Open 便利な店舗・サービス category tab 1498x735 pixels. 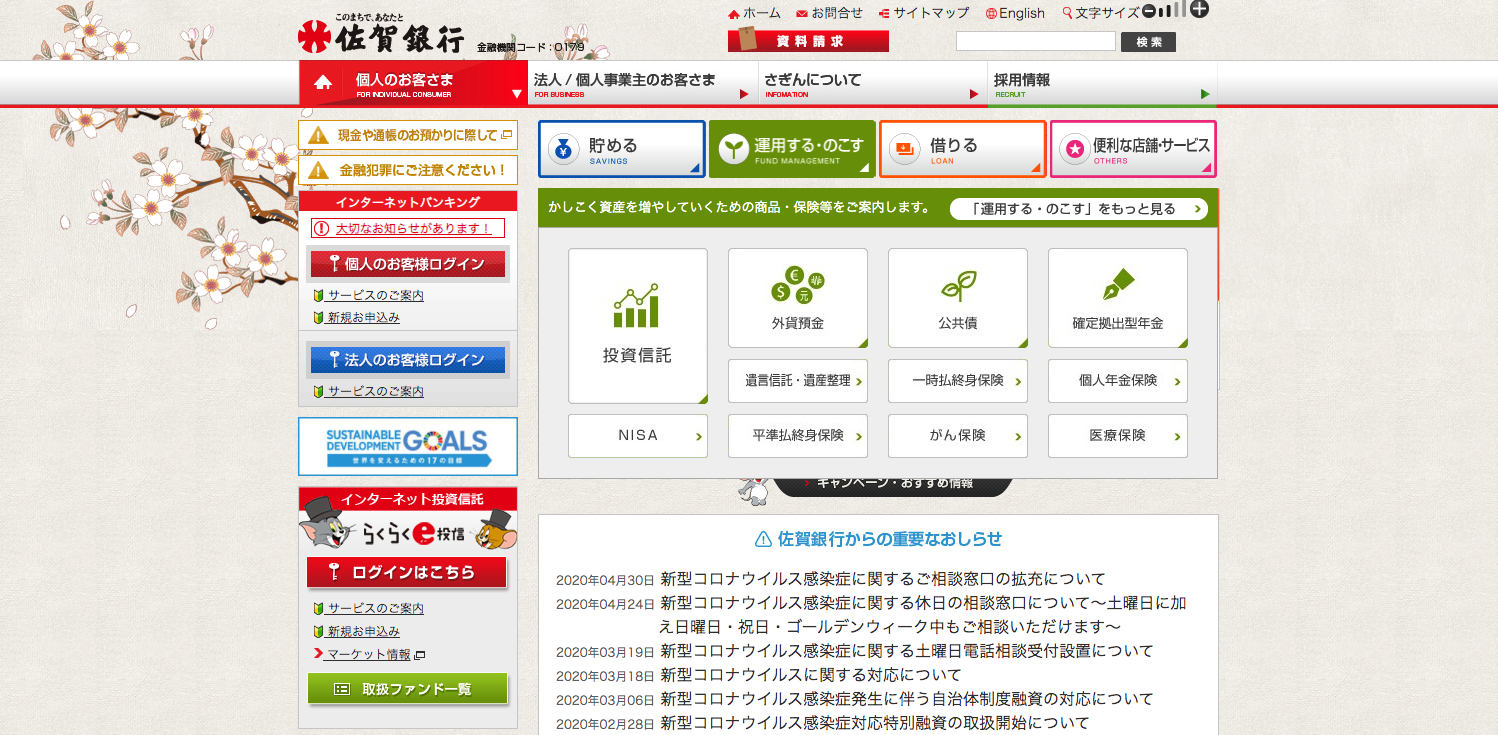coord(1133,149)
